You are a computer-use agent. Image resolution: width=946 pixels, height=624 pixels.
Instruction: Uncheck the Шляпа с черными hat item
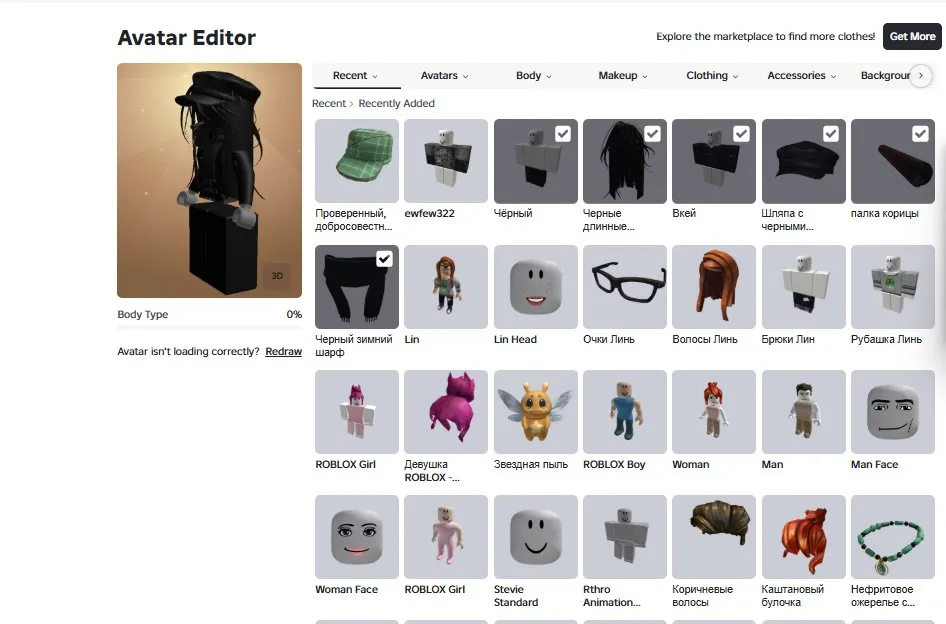[831, 134]
